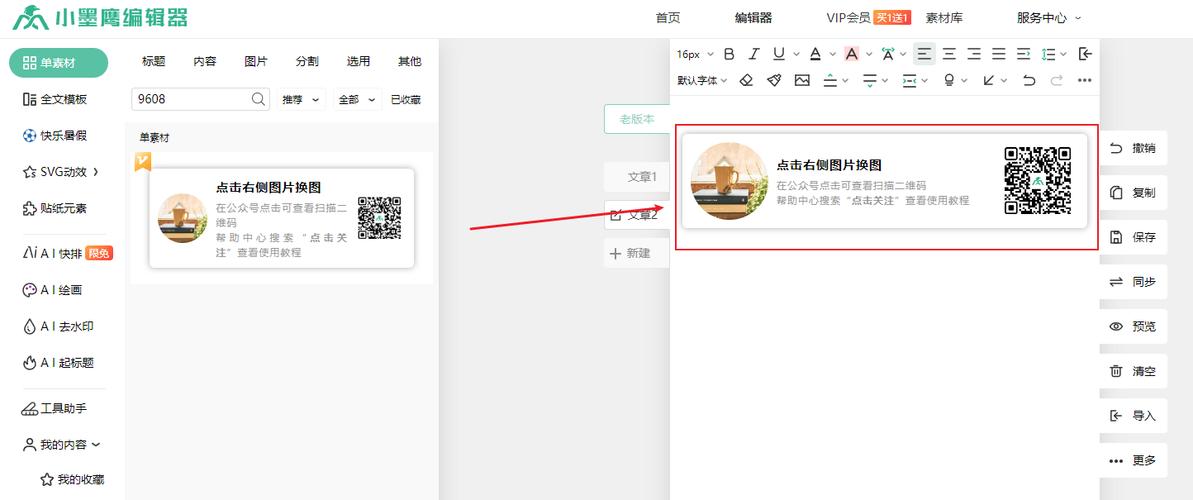1193x500 pixels.
Task: Toggle bold text formatting
Action: 729,54
